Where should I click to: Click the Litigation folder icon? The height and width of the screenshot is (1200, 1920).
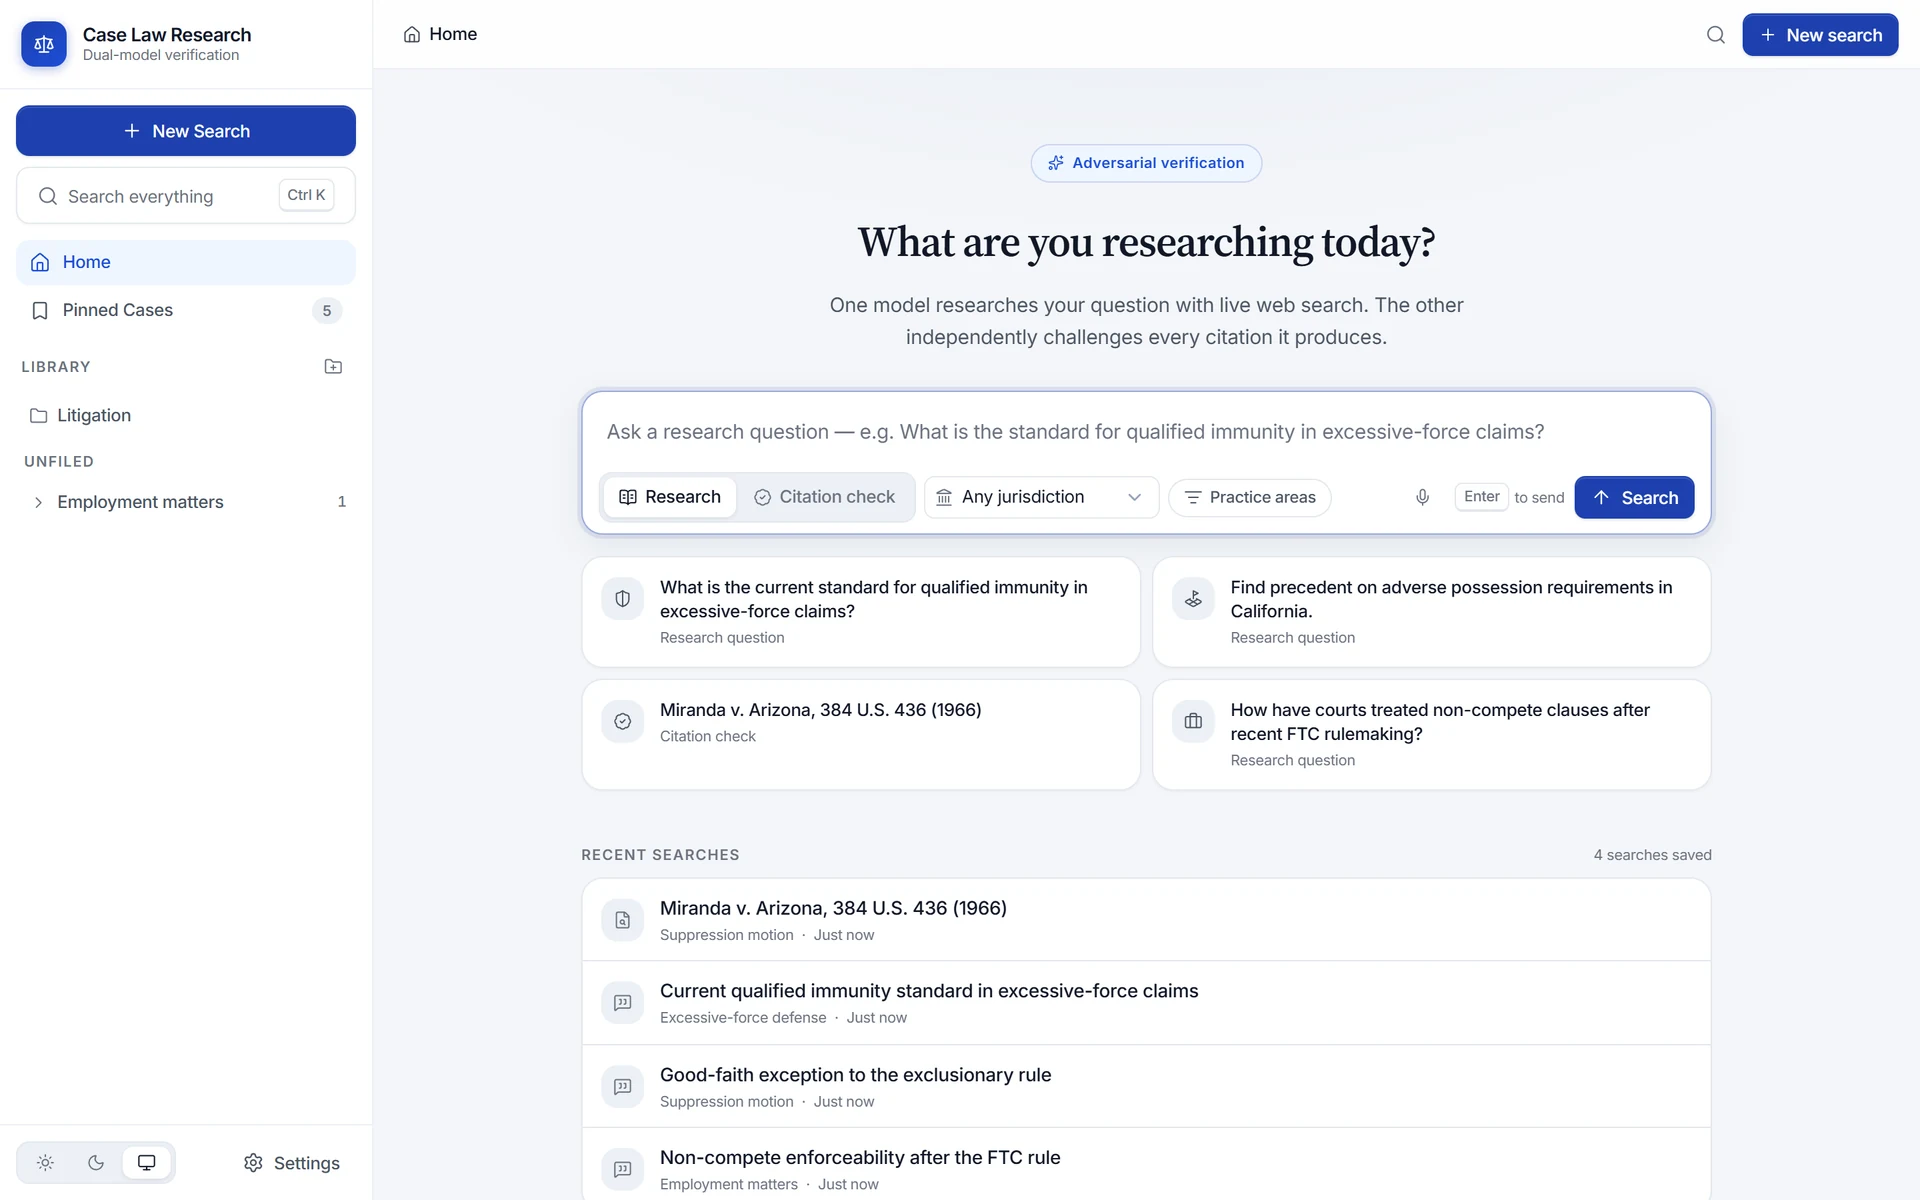38,416
